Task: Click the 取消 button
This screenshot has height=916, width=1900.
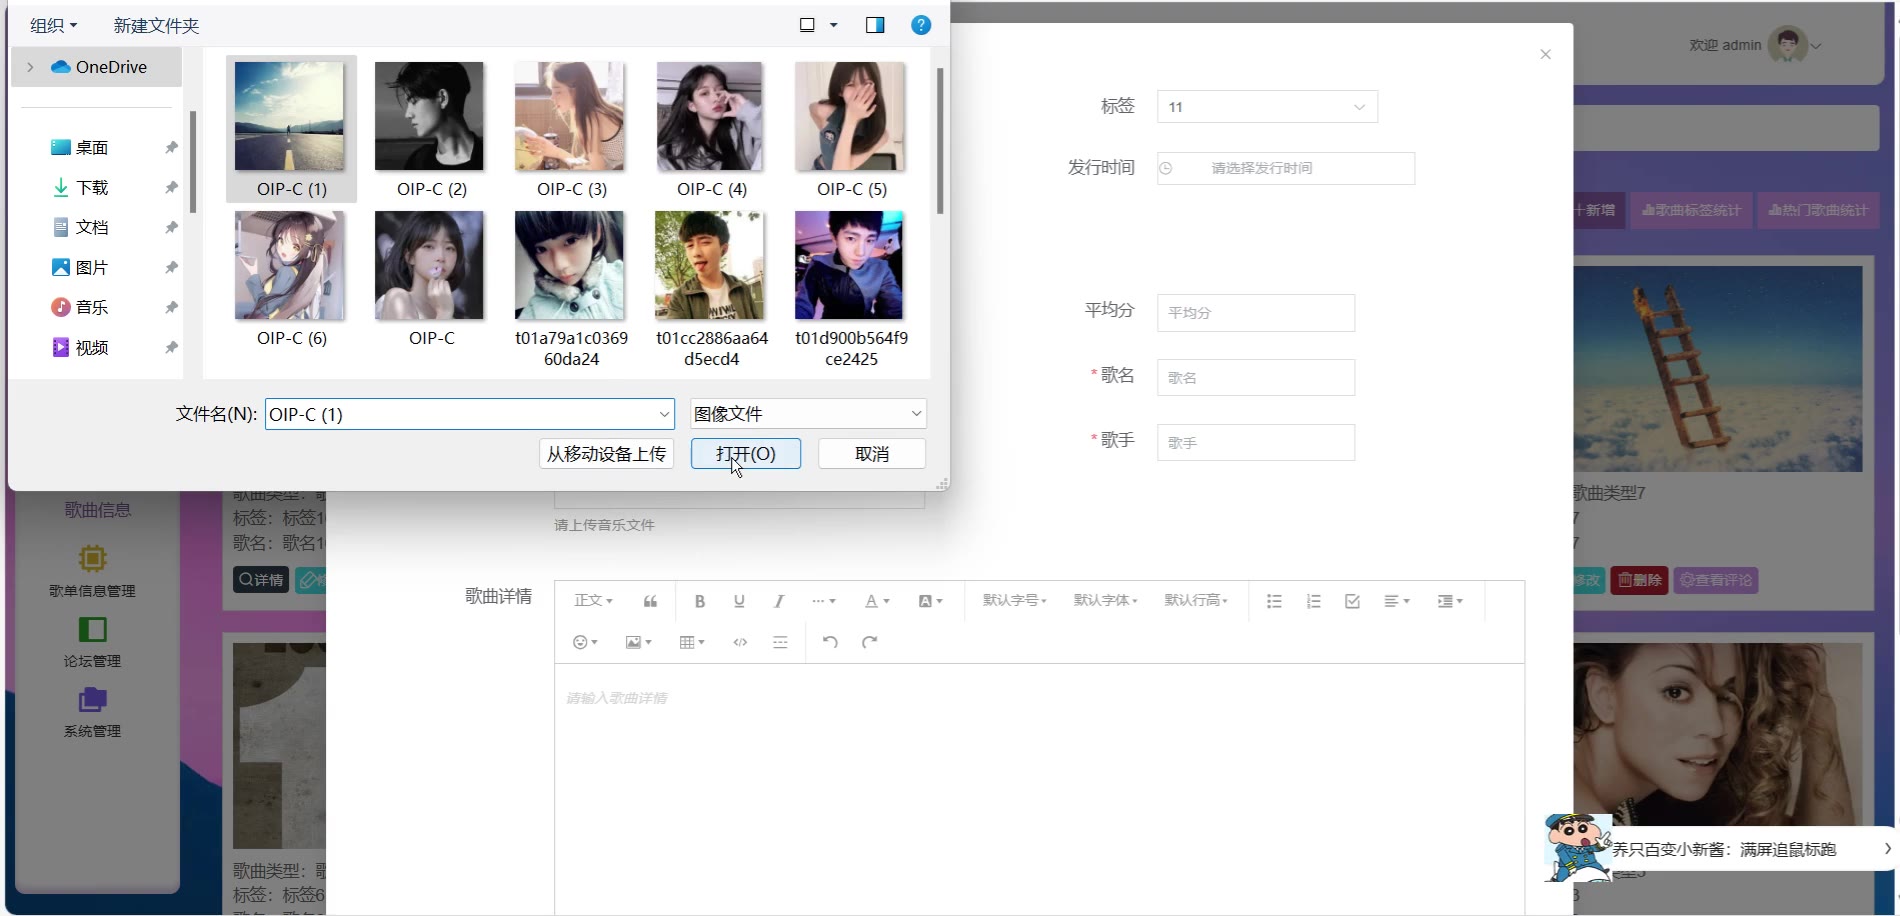Action: (871, 454)
